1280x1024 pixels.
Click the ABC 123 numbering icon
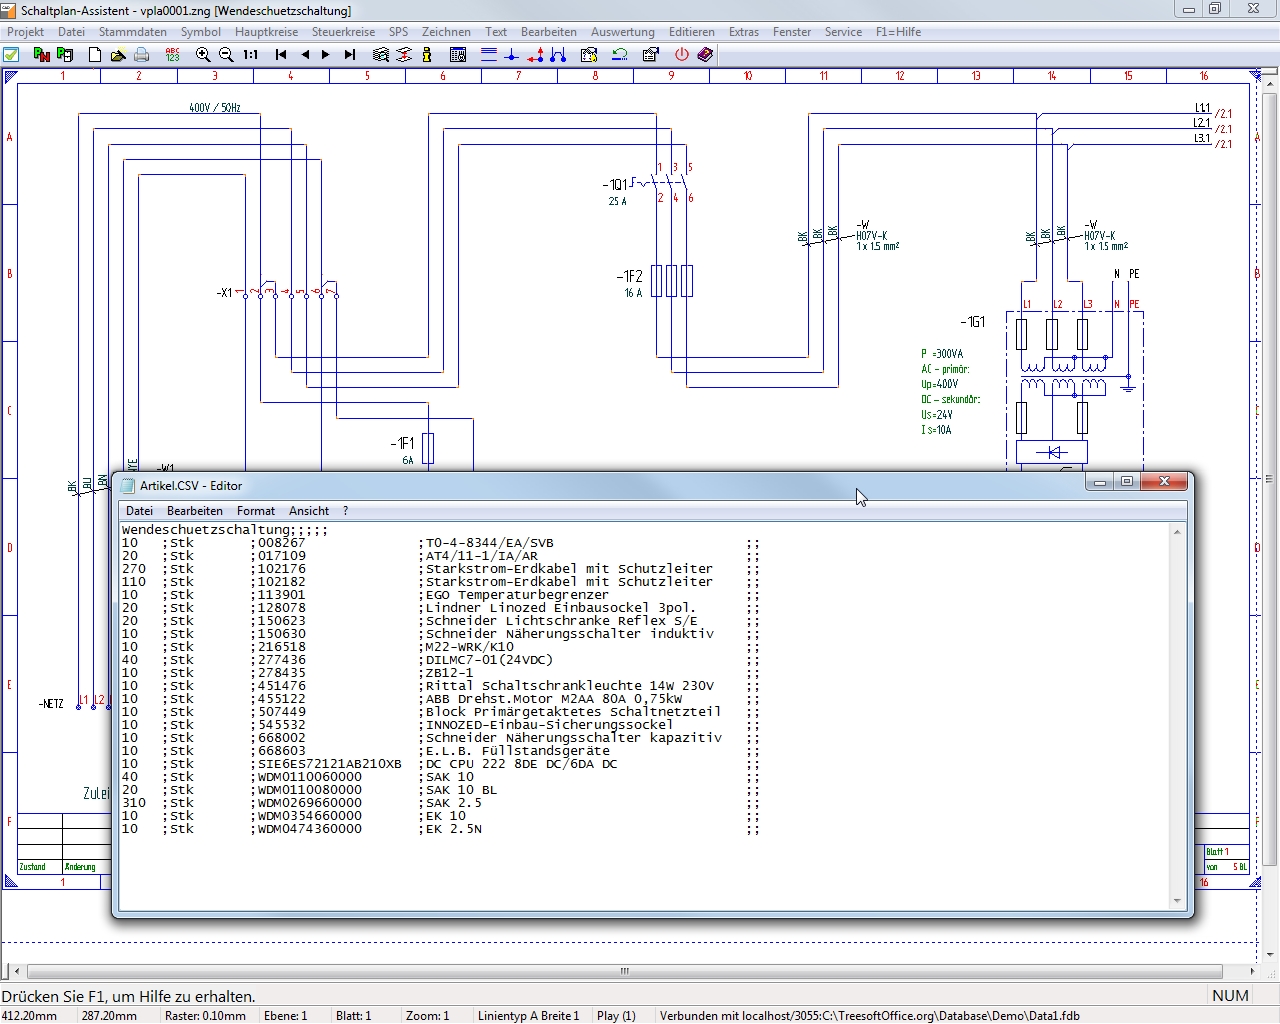pyautogui.click(x=172, y=55)
